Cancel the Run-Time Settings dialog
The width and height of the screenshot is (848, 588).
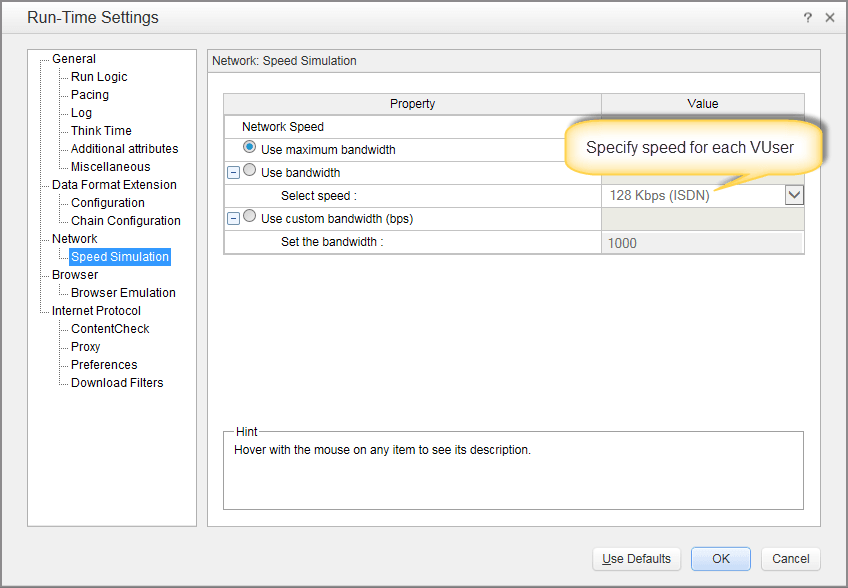click(790, 559)
